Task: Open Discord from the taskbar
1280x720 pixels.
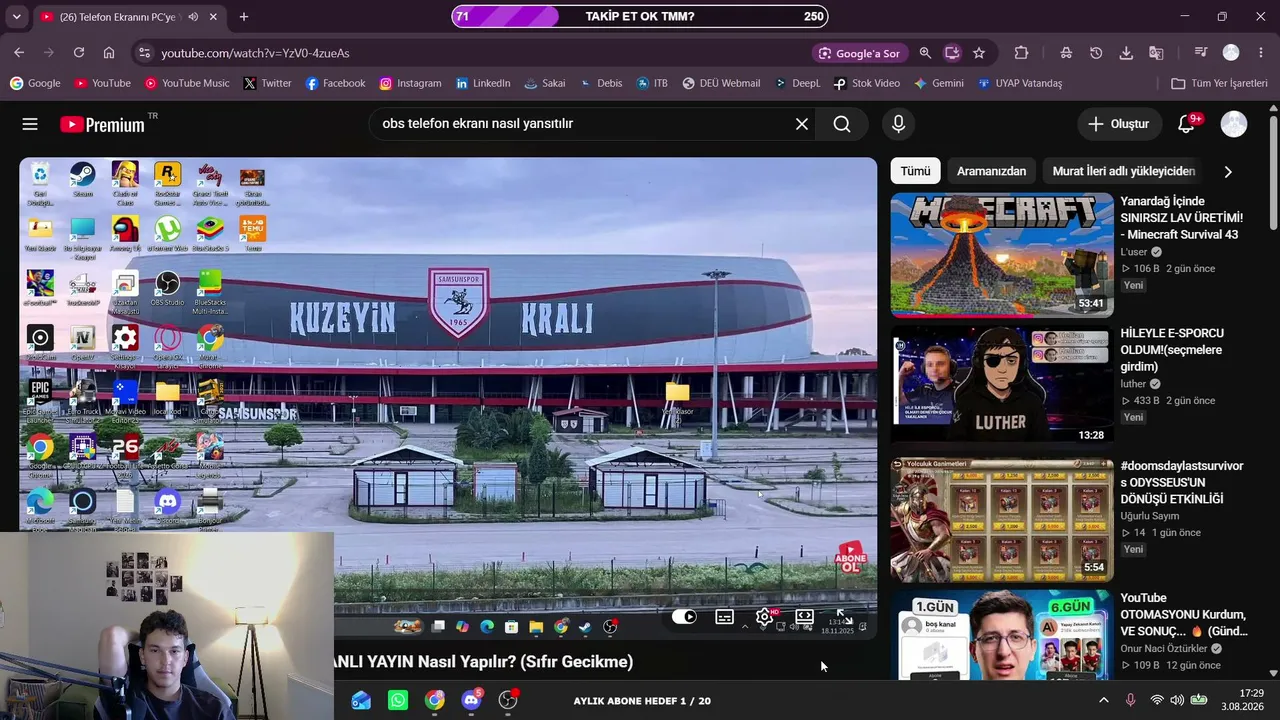Action: (x=471, y=701)
